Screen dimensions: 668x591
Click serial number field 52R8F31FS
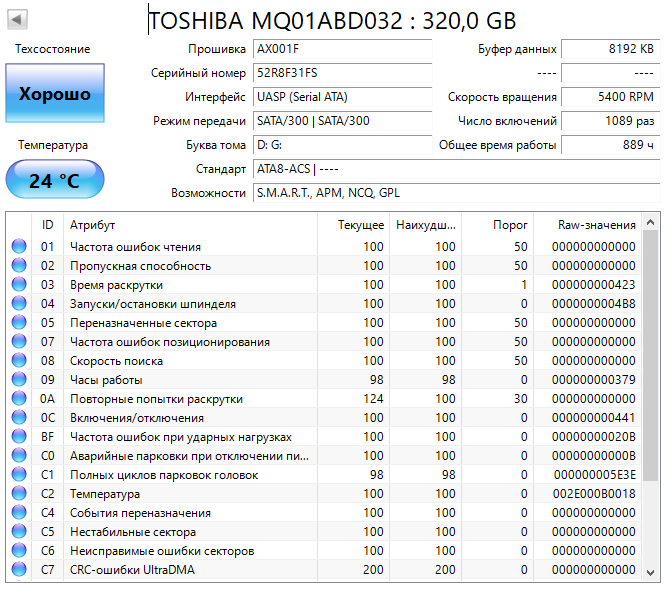pos(343,73)
